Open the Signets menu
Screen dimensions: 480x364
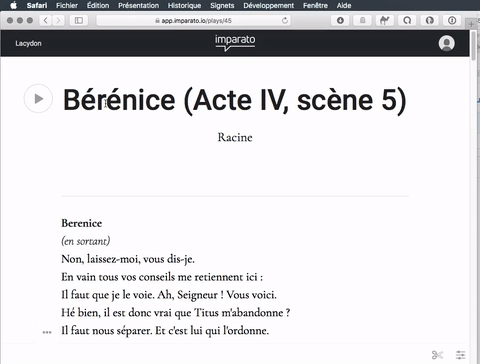point(222,5)
